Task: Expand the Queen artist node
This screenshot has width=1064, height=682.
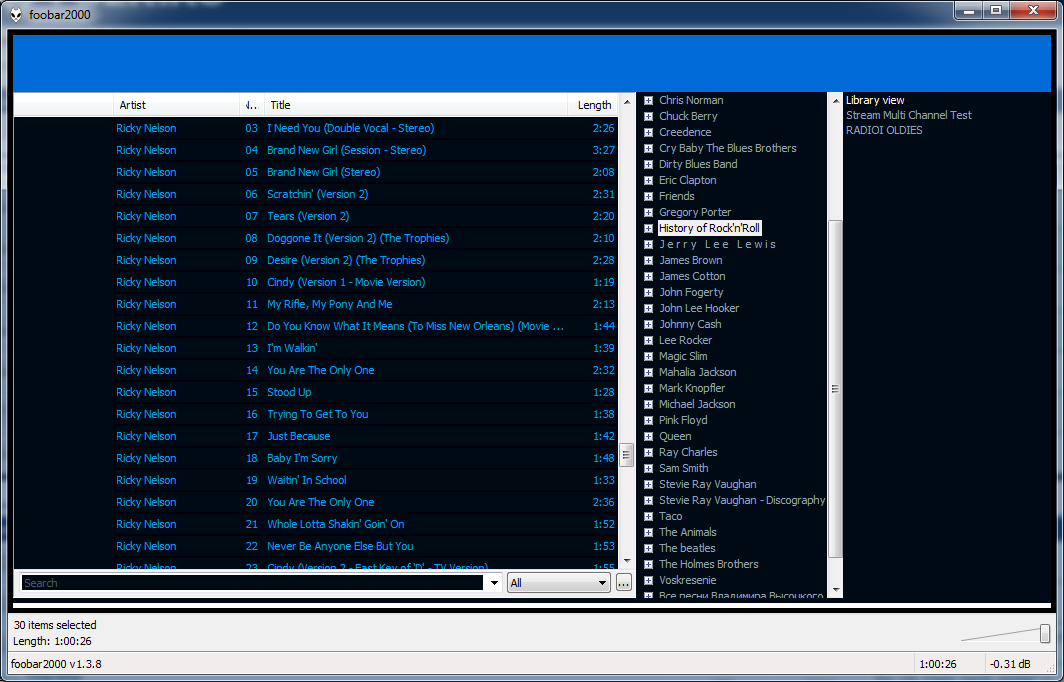Action: coord(648,436)
